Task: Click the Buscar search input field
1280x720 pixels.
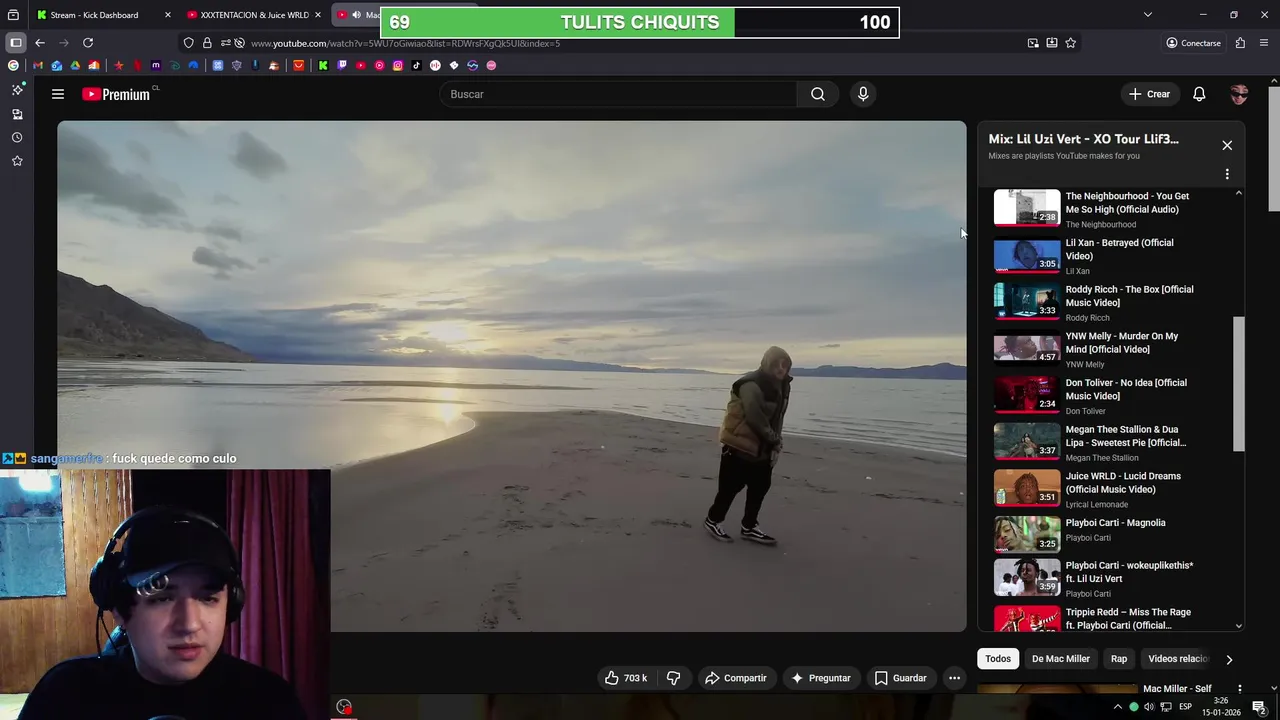Action: click(x=618, y=94)
